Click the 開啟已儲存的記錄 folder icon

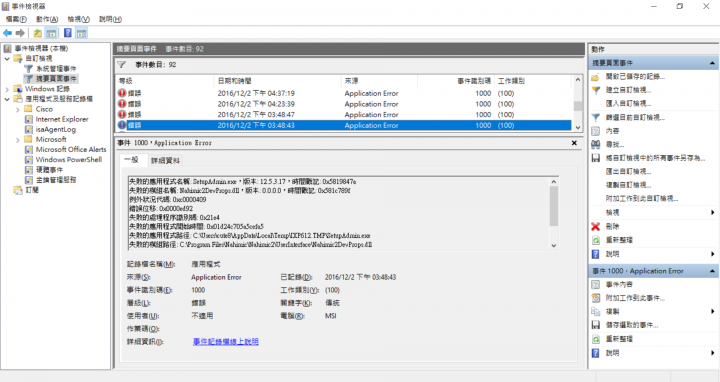[x=596, y=77]
